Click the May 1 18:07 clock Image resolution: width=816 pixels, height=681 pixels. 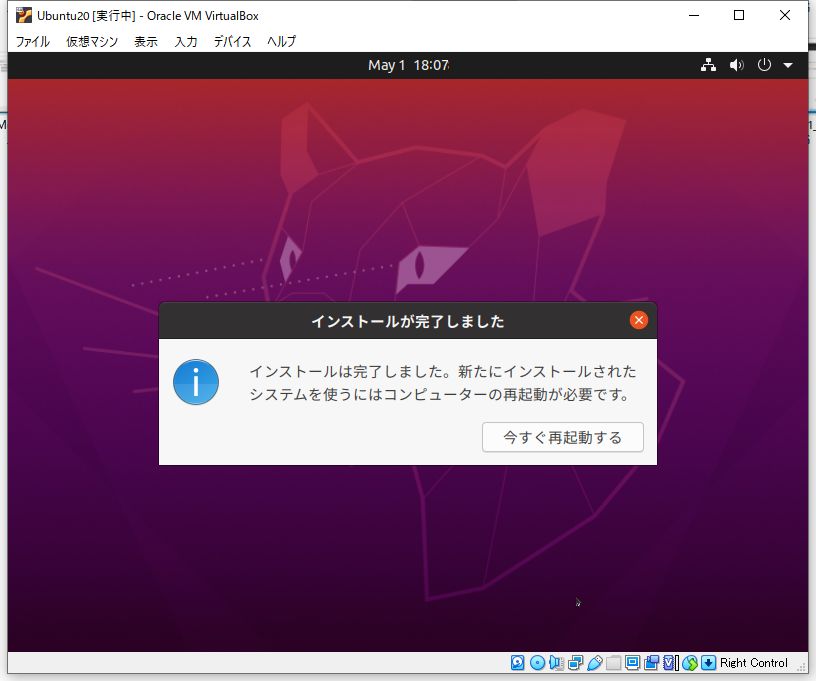pos(409,65)
